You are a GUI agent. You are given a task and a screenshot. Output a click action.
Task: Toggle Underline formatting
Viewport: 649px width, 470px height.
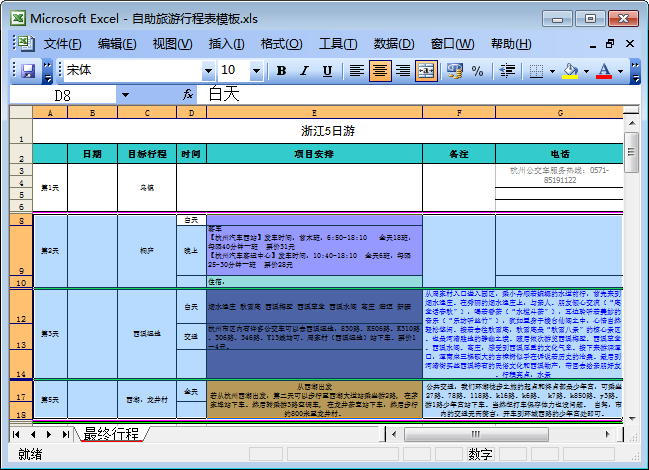[x=327, y=71]
